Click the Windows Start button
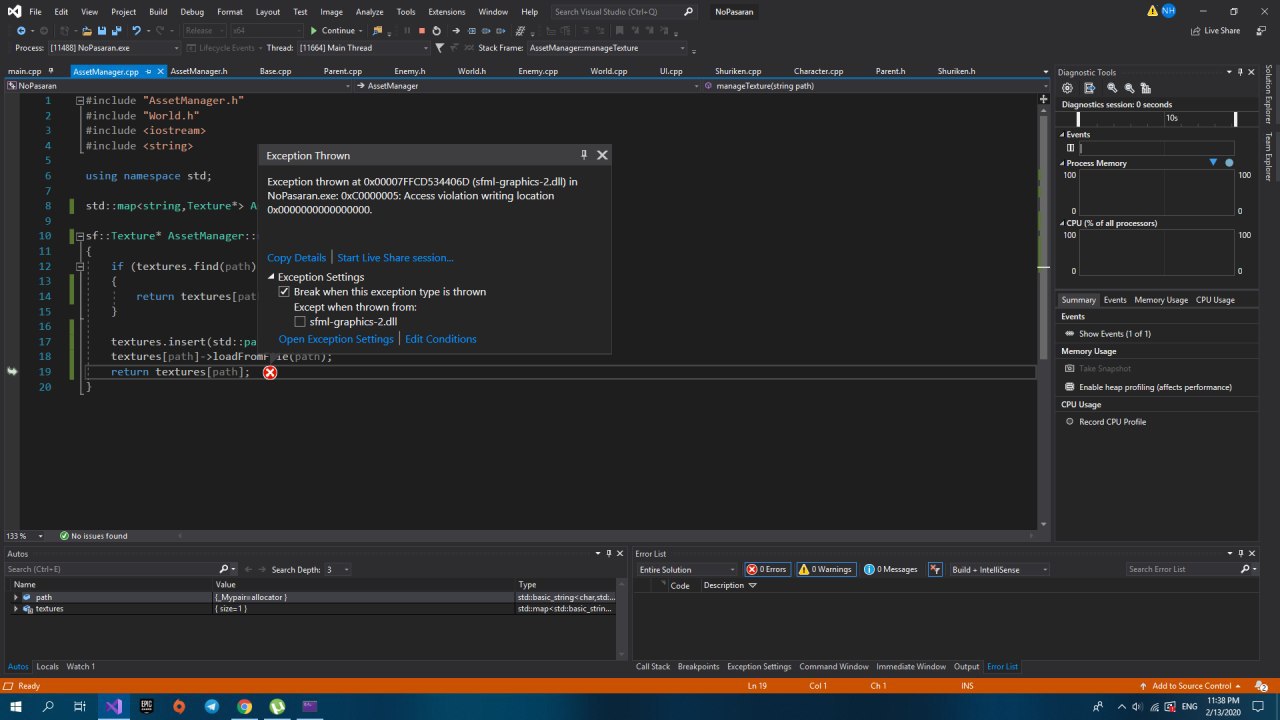This screenshot has height=720, width=1280. pos(16,706)
